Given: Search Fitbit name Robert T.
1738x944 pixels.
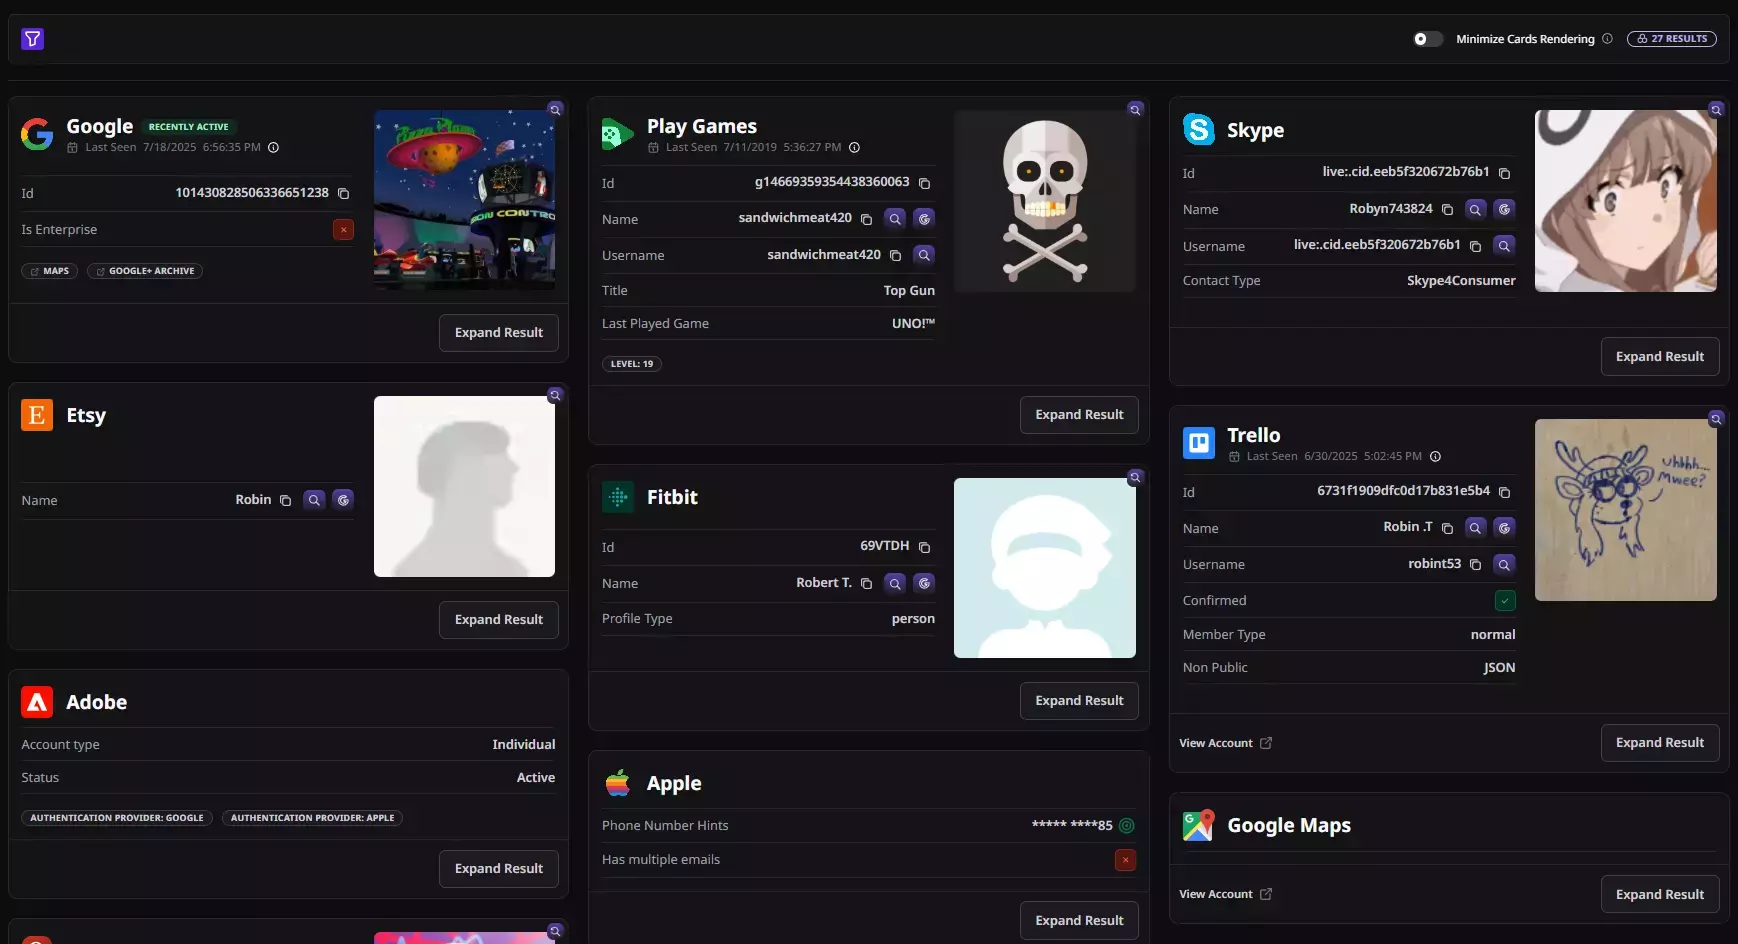Looking at the screenshot, I should point(895,583).
